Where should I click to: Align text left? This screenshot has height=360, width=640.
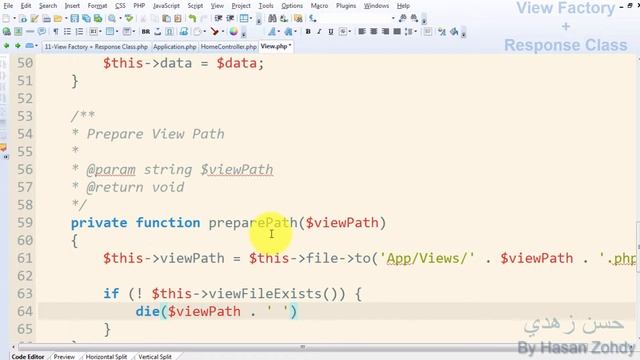(362, 31)
